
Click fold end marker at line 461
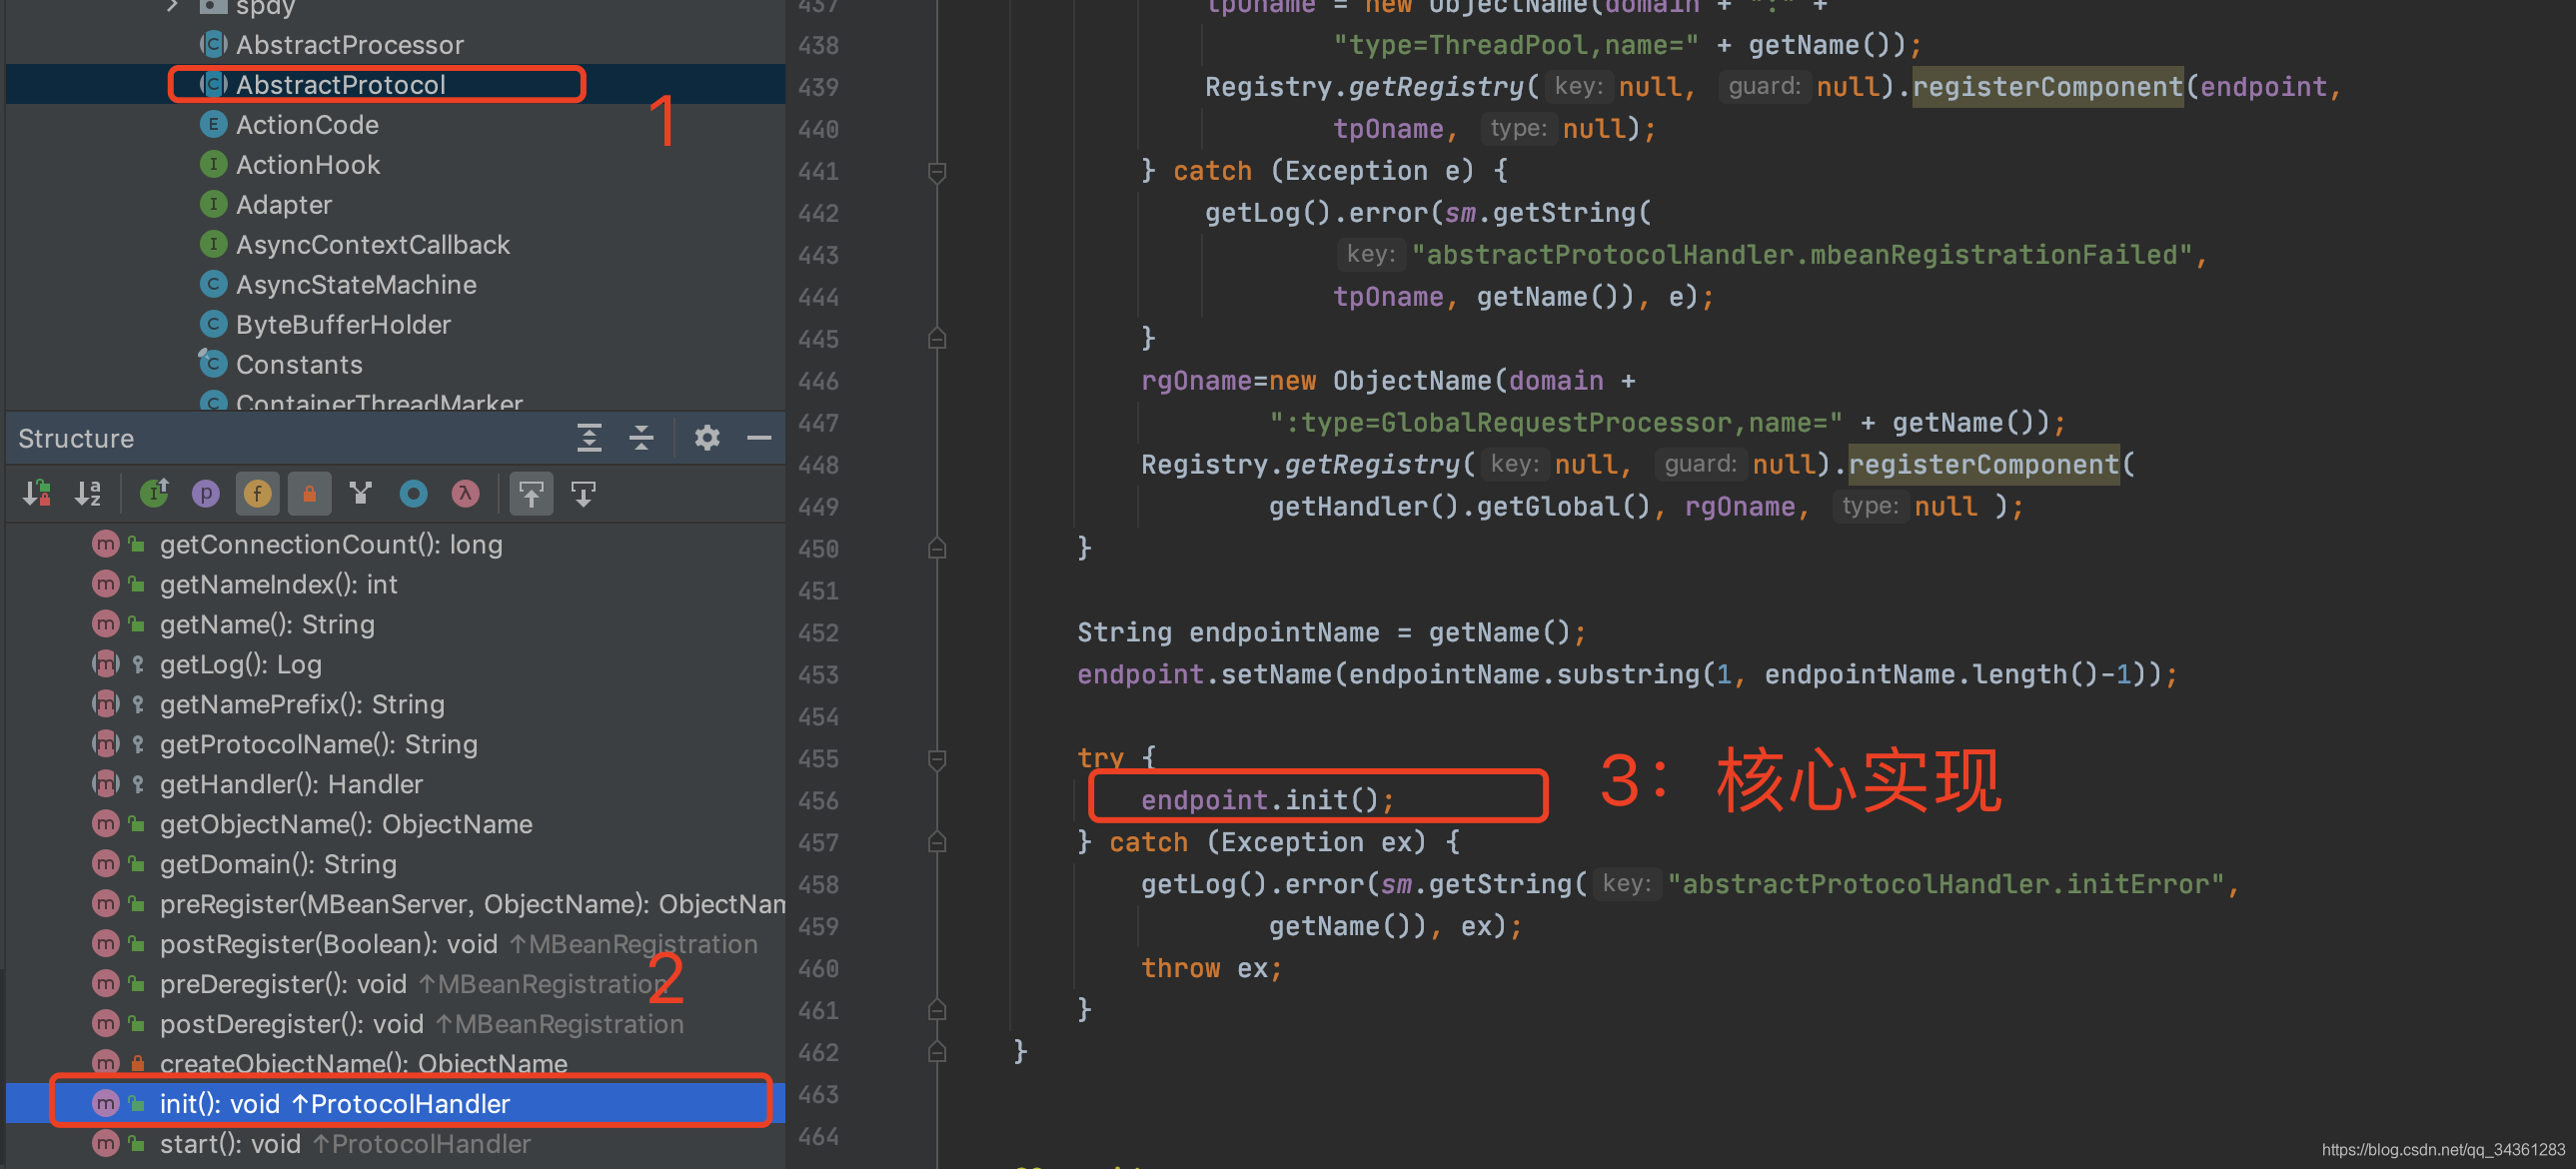pos(937,1010)
